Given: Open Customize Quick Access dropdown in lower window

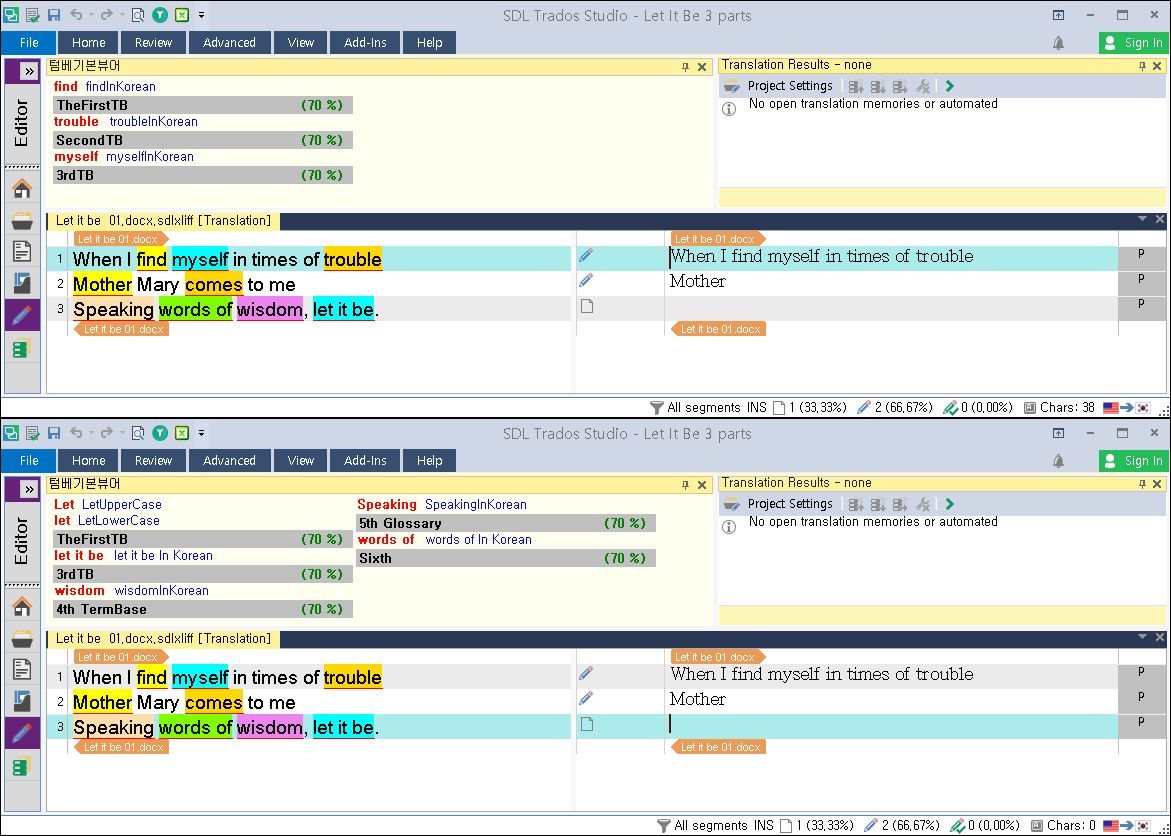Looking at the screenshot, I should pos(202,433).
